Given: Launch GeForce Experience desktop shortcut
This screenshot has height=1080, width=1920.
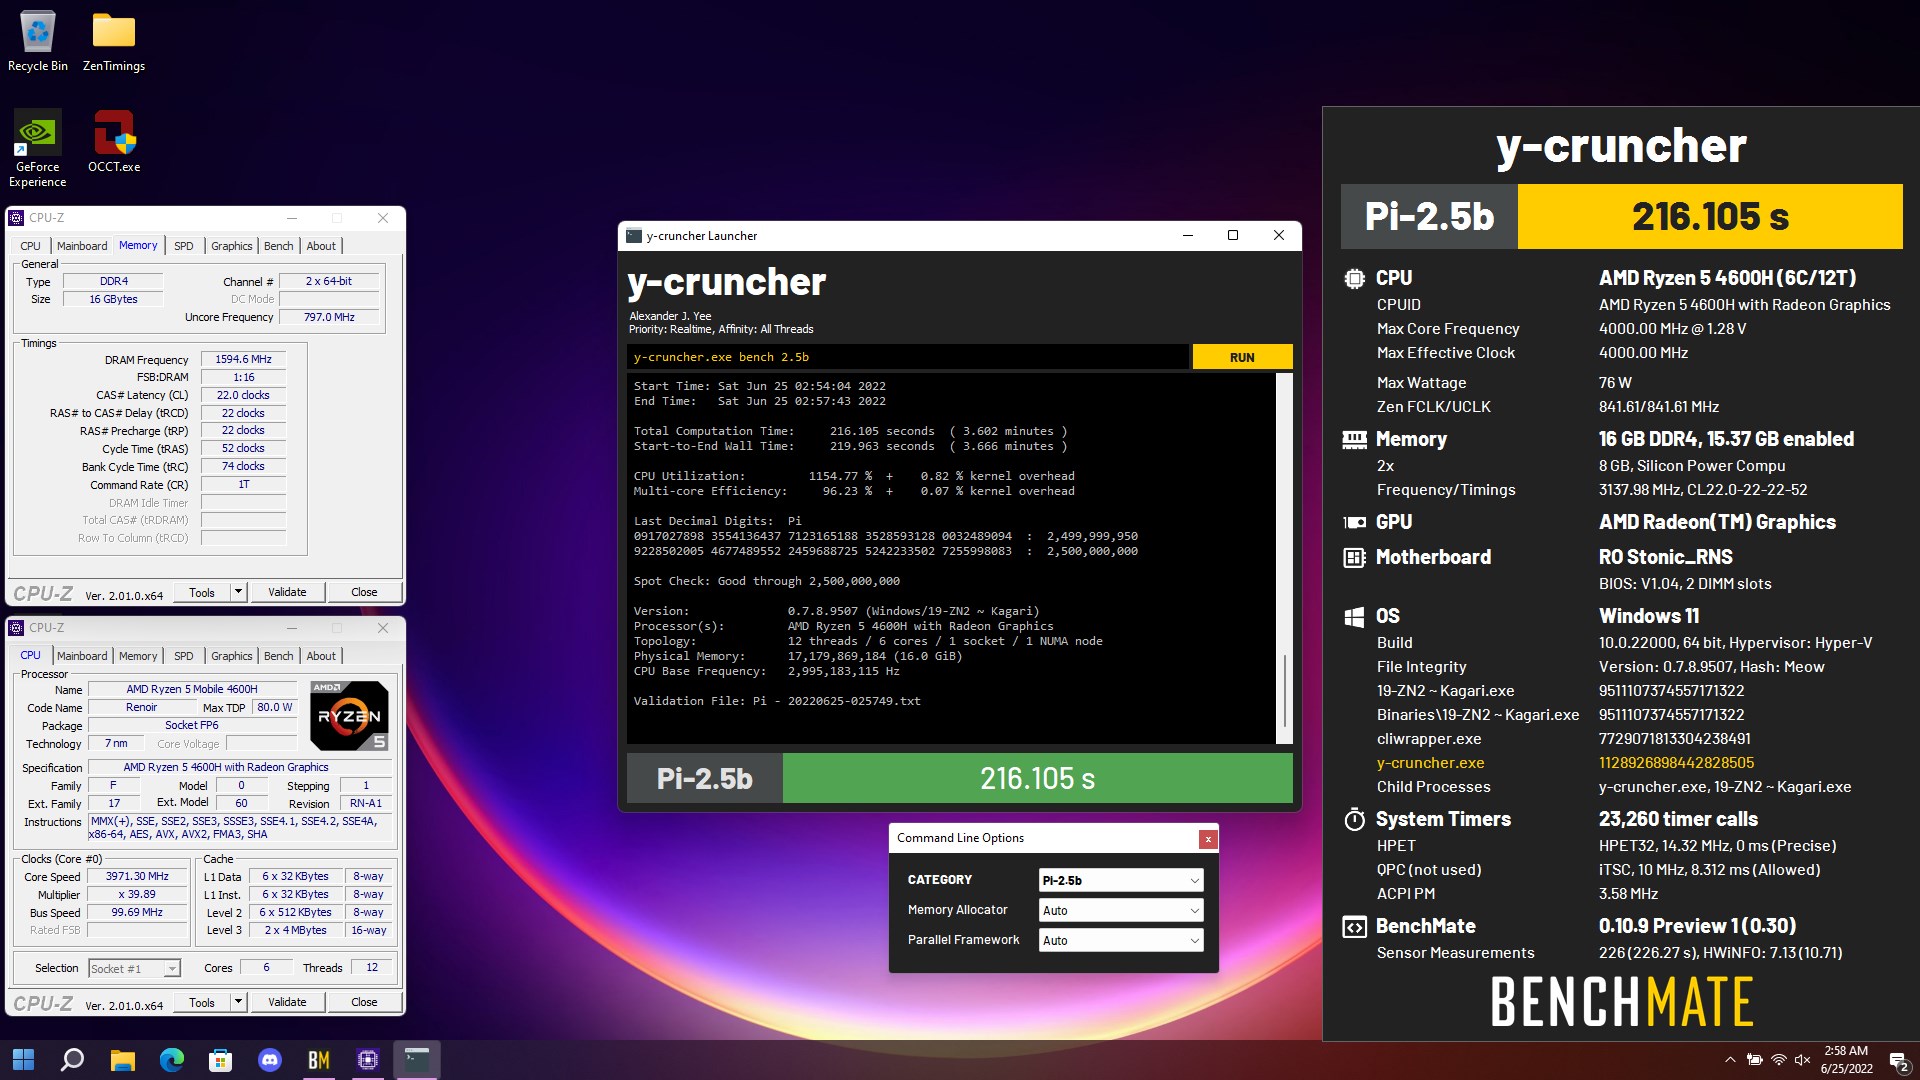Looking at the screenshot, I should pyautogui.click(x=38, y=148).
